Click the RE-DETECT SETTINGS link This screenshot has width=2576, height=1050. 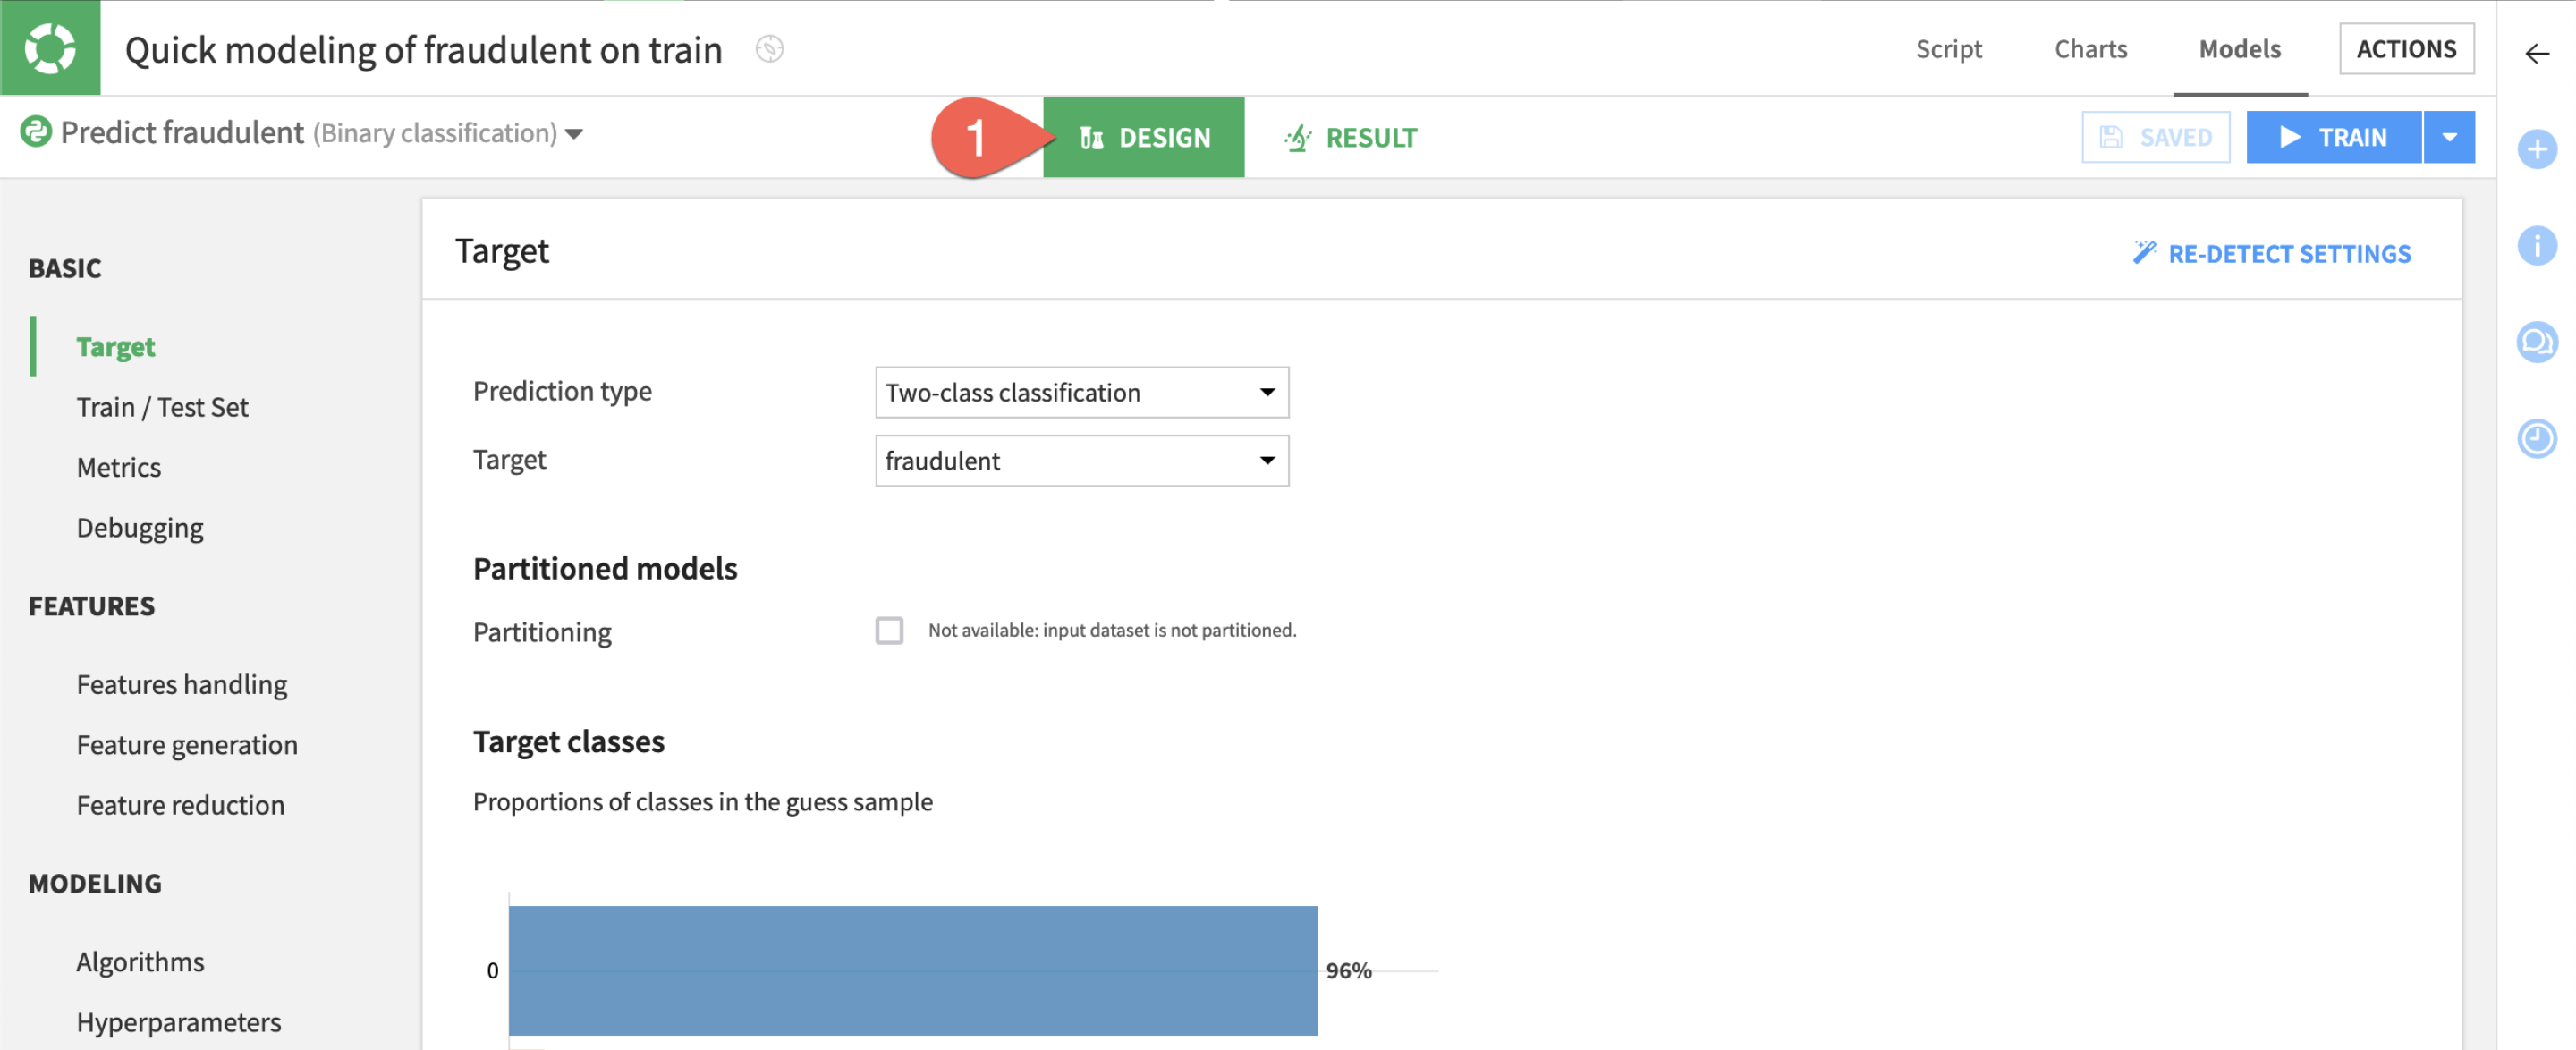(x=2271, y=254)
